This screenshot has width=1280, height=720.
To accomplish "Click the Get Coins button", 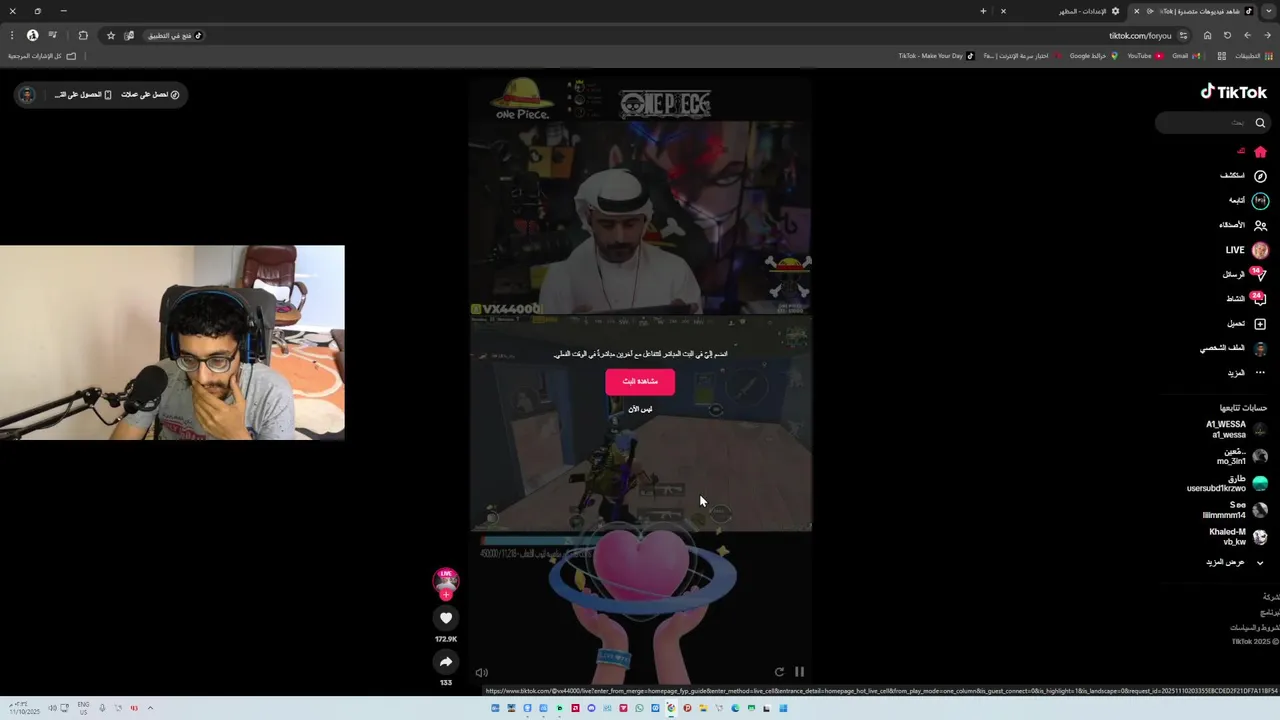I will (x=150, y=94).
